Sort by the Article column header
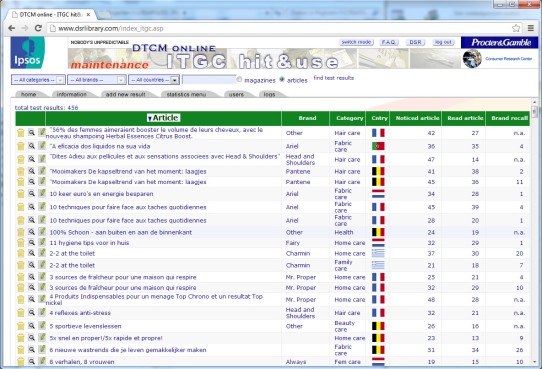 163,118
